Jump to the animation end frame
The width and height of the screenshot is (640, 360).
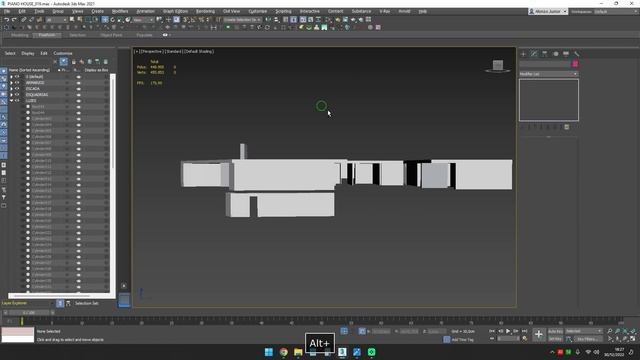[524, 331]
